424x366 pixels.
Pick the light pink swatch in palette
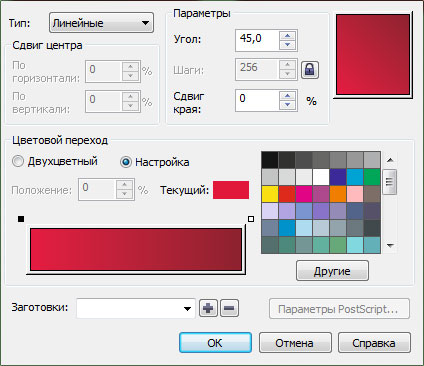tap(355, 194)
